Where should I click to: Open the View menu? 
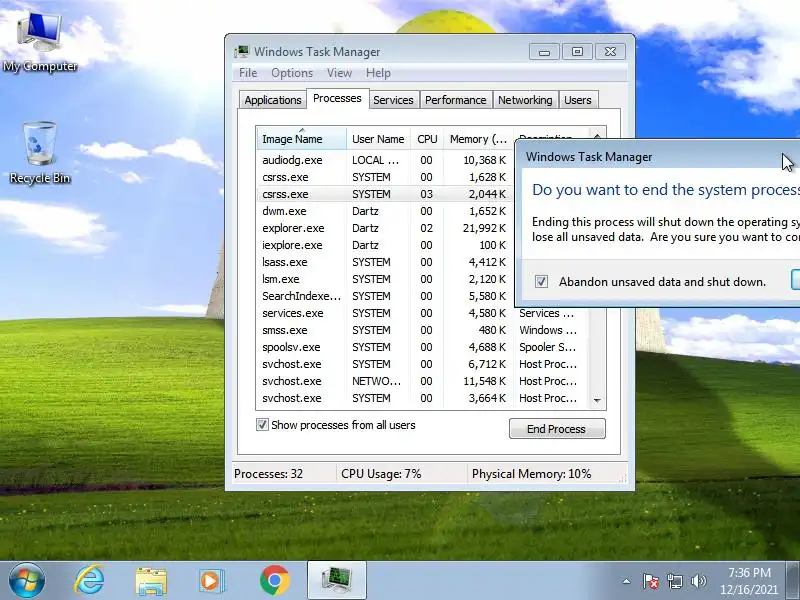coord(339,73)
